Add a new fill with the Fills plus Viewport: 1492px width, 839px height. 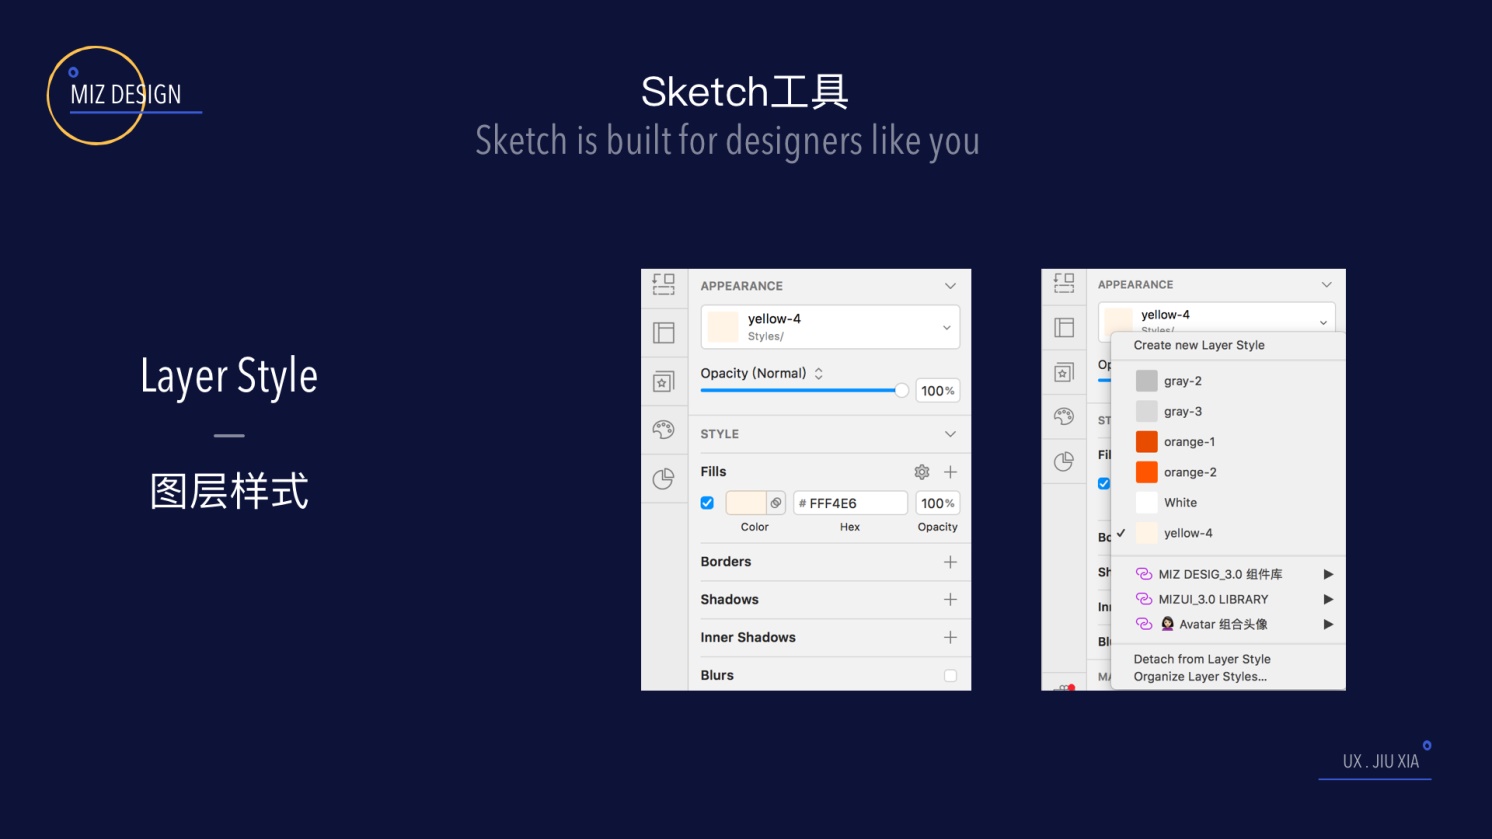click(x=950, y=472)
